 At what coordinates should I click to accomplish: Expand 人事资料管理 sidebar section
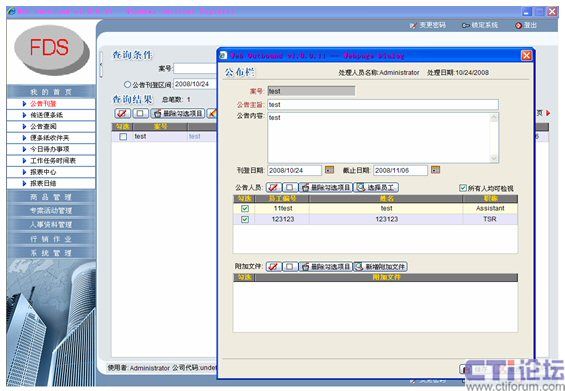click(x=51, y=225)
